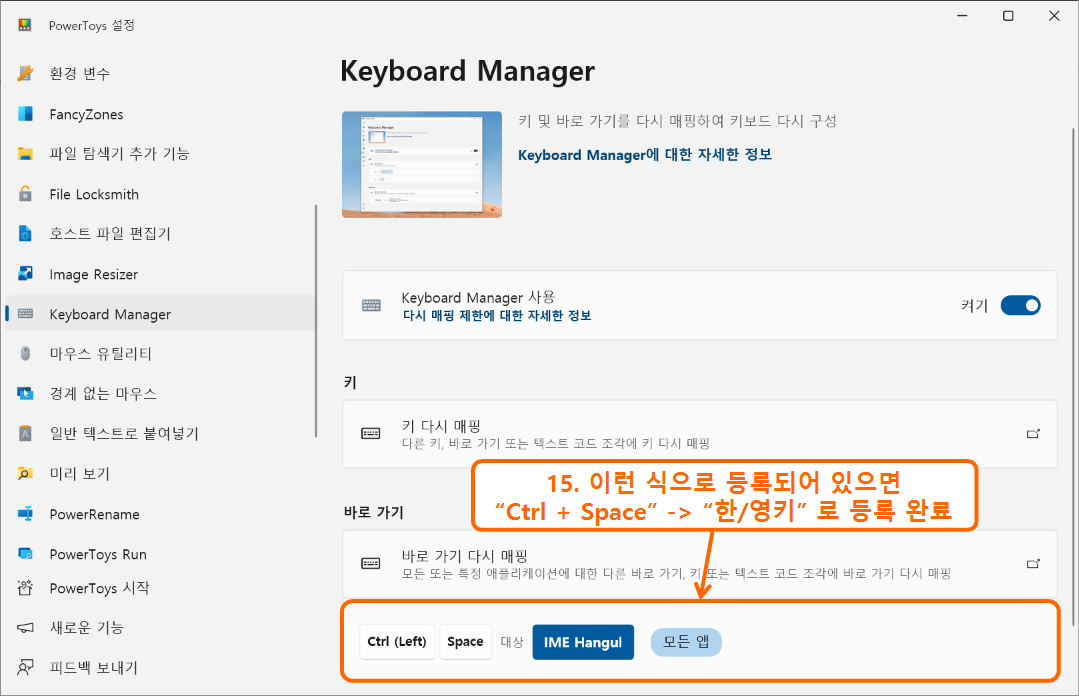Launch 바로 가기 다시 매핑 with its open icon
Viewport: 1079px width, 696px height.
tap(1033, 562)
